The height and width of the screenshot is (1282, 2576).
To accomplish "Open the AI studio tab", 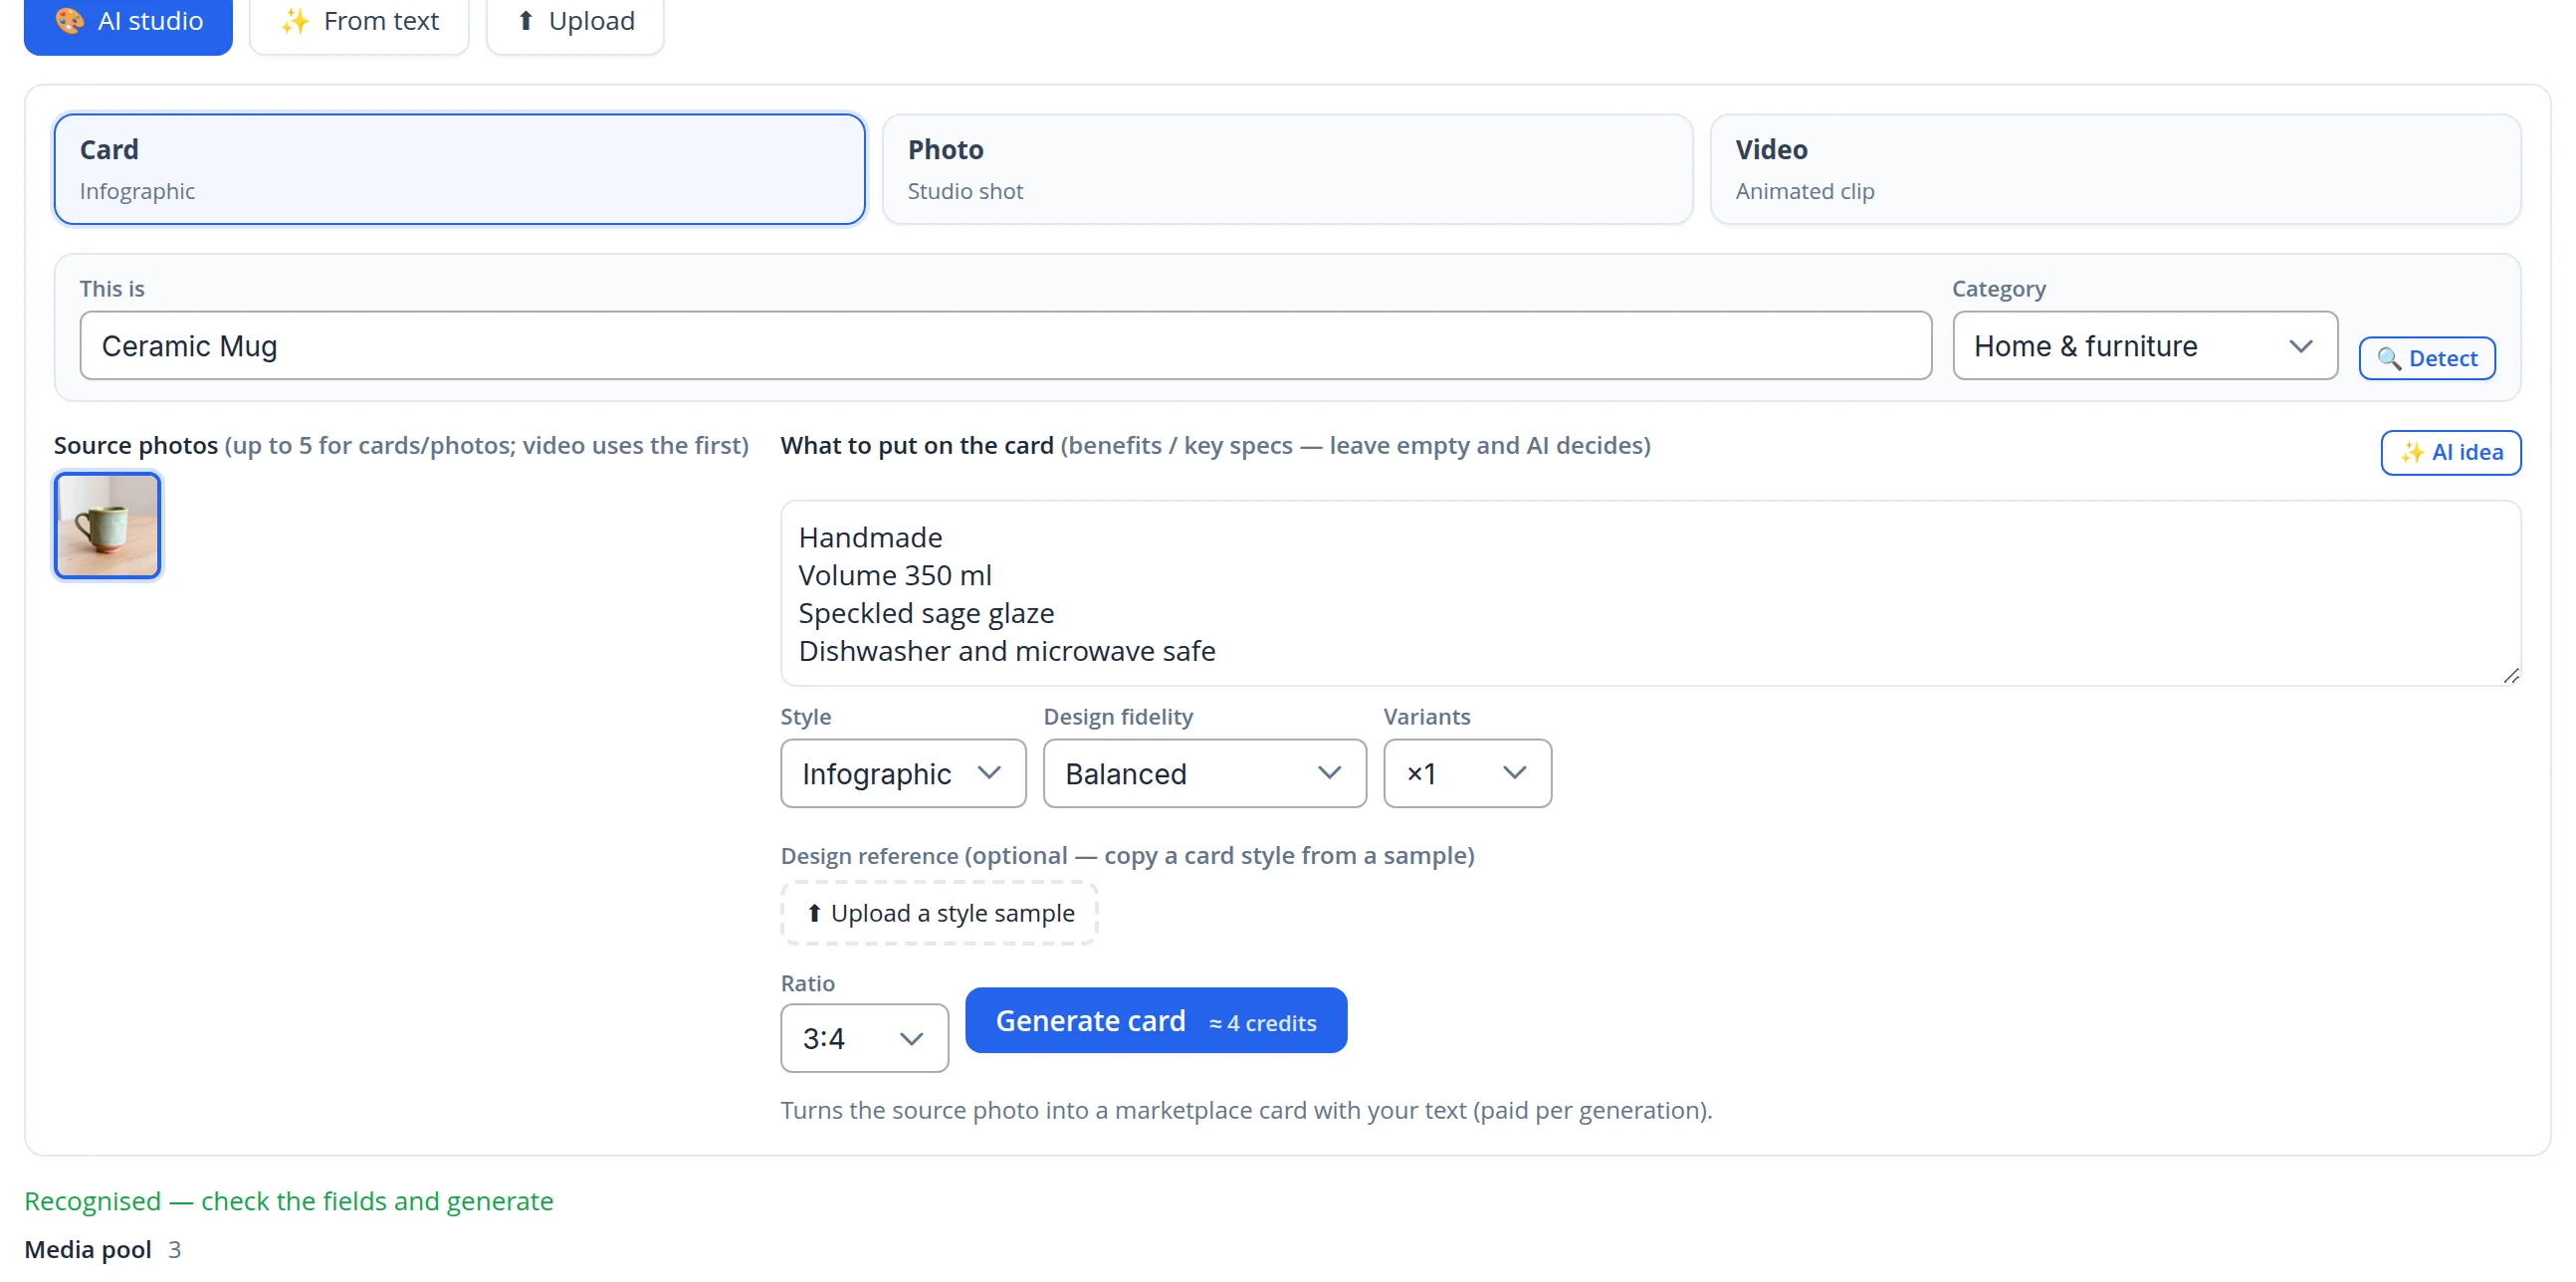I will coord(128,22).
